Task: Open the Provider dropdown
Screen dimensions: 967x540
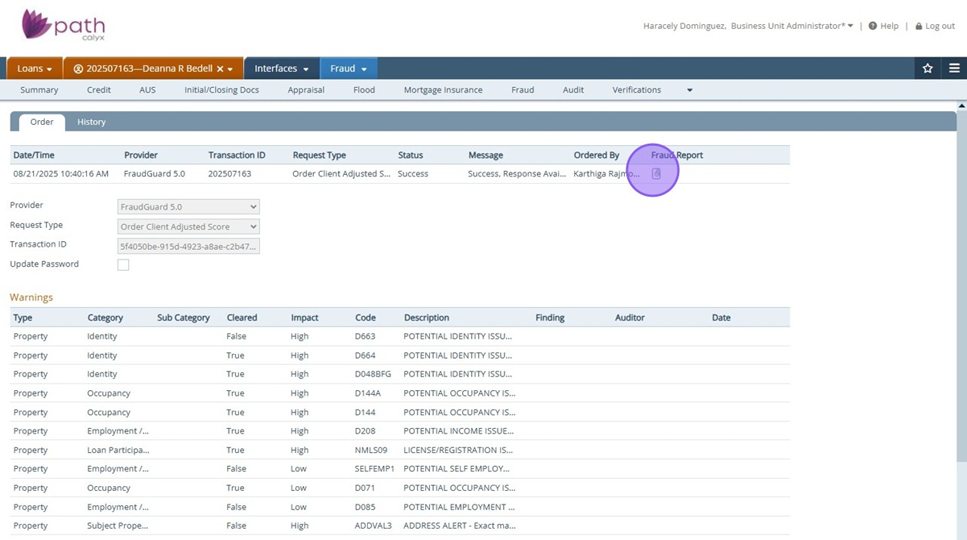Action: click(x=188, y=207)
